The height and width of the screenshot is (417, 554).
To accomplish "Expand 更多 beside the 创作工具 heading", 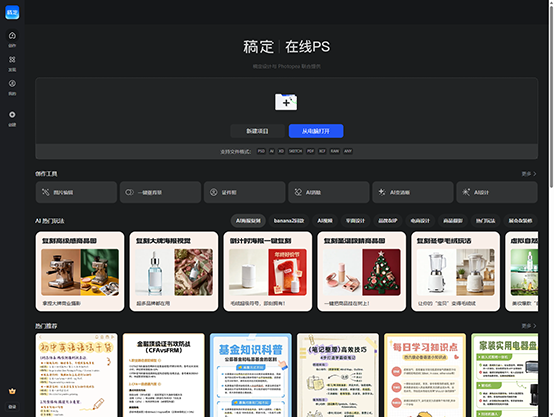I will pyautogui.click(x=529, y=174).
